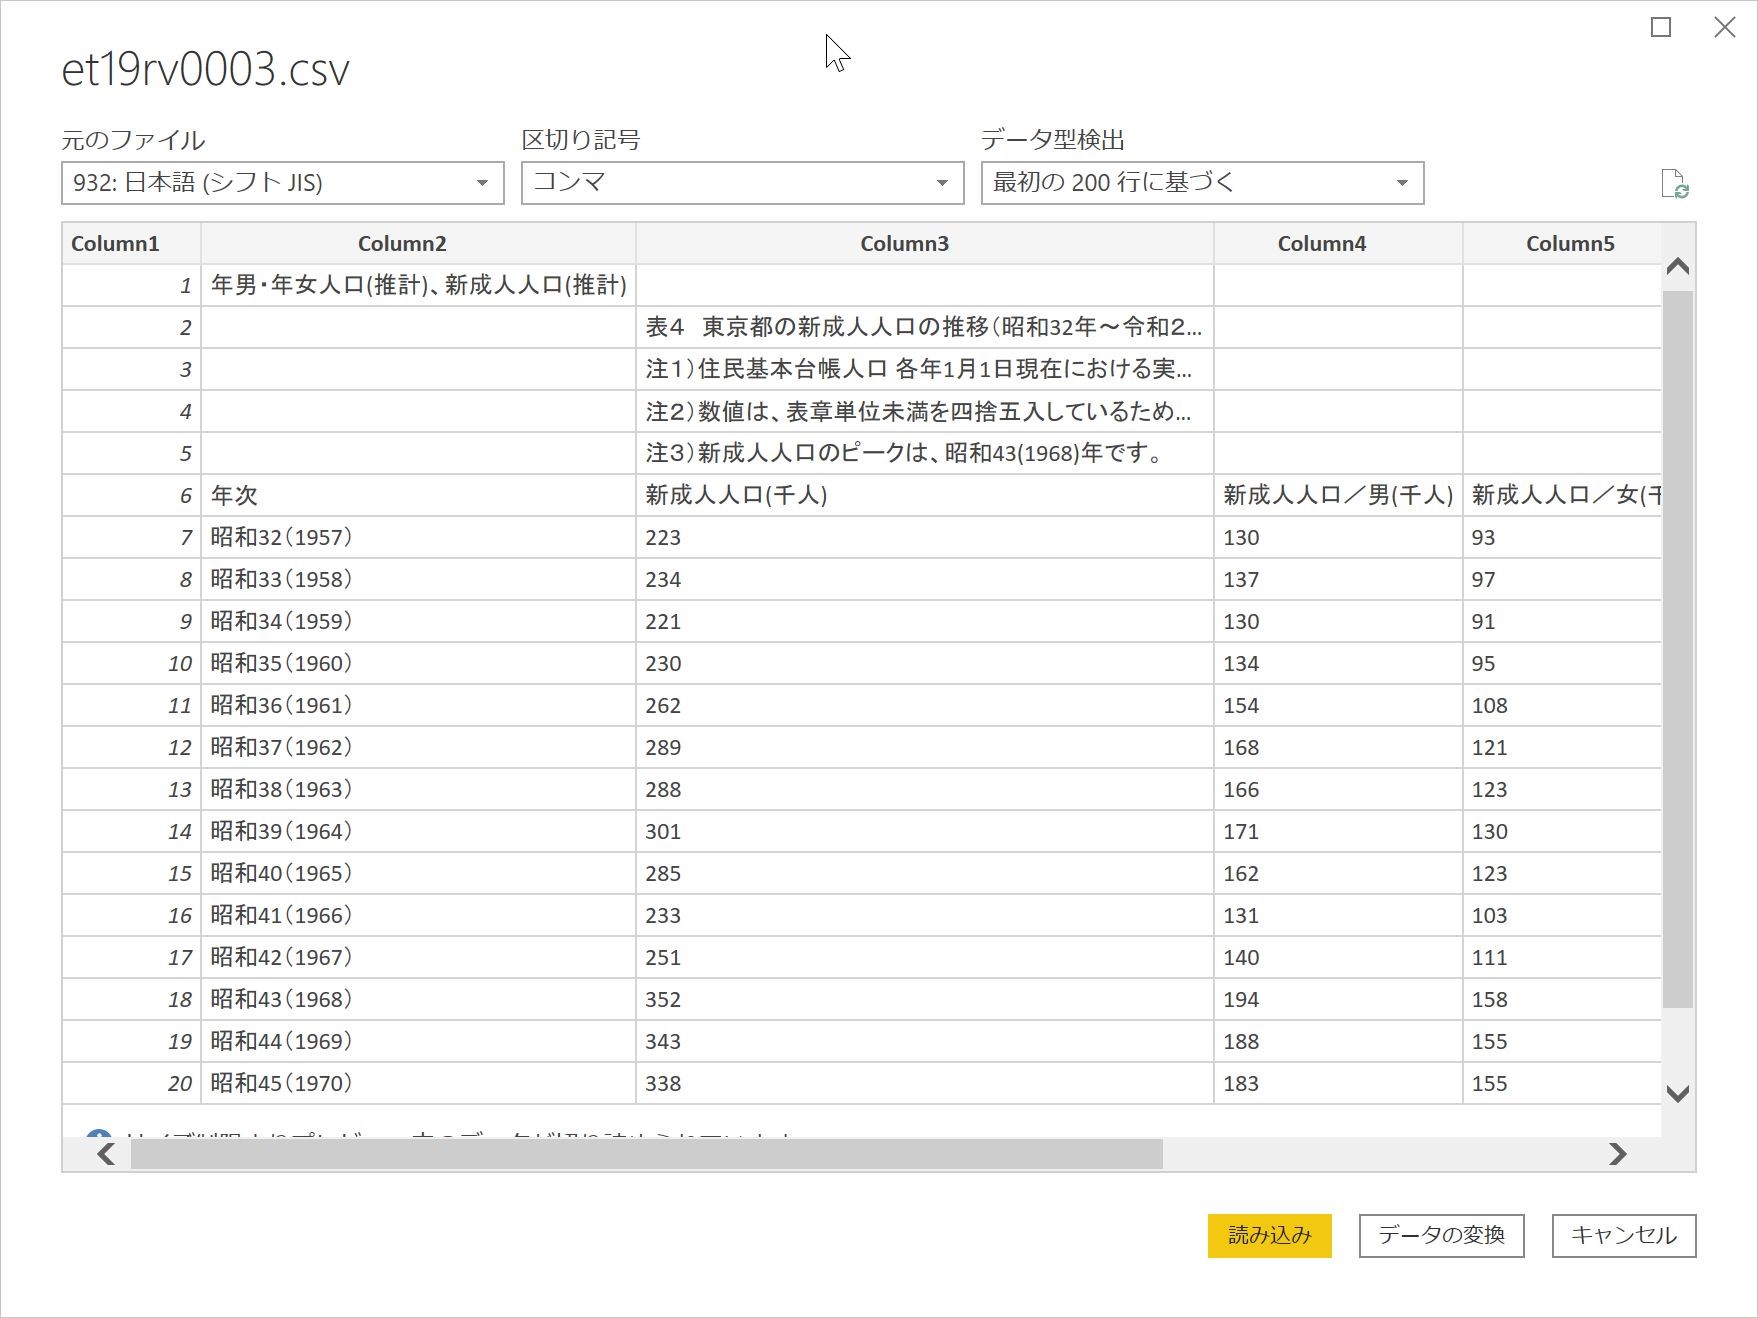
Task: Click the 昭和40(1965) cell
Action: point(418,874)
